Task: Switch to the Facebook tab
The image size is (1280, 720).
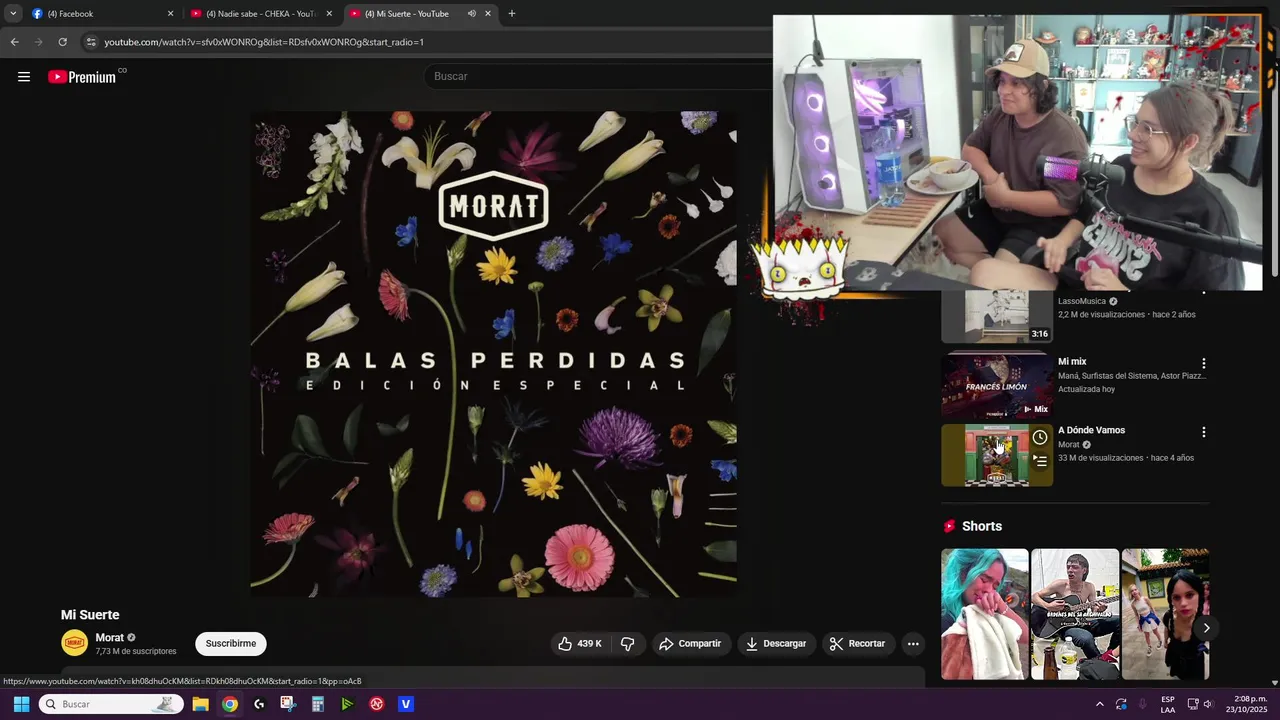Action: (x=100, y=14)
